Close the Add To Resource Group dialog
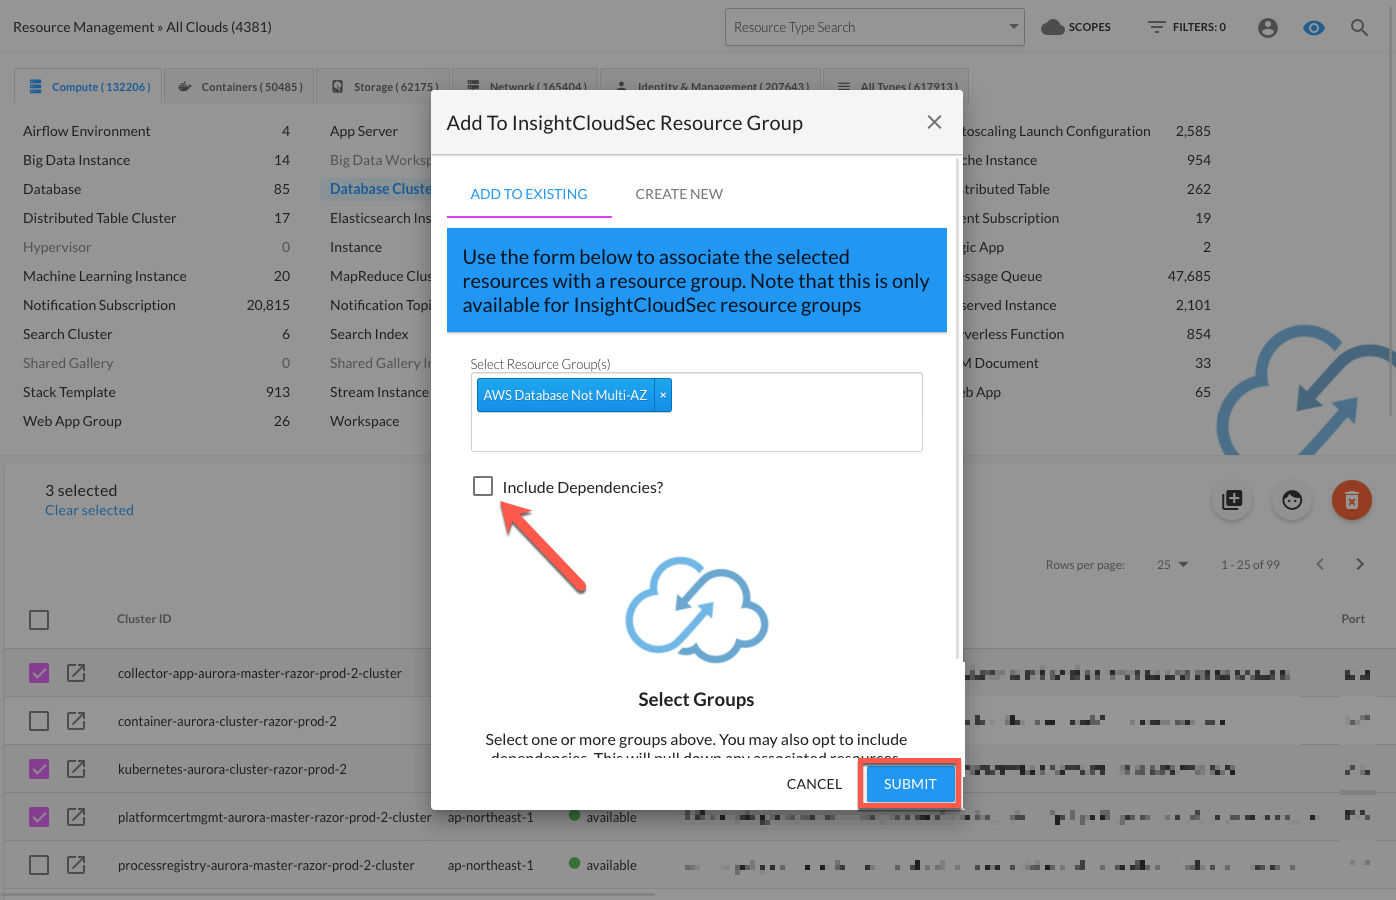 pos(934,122)
